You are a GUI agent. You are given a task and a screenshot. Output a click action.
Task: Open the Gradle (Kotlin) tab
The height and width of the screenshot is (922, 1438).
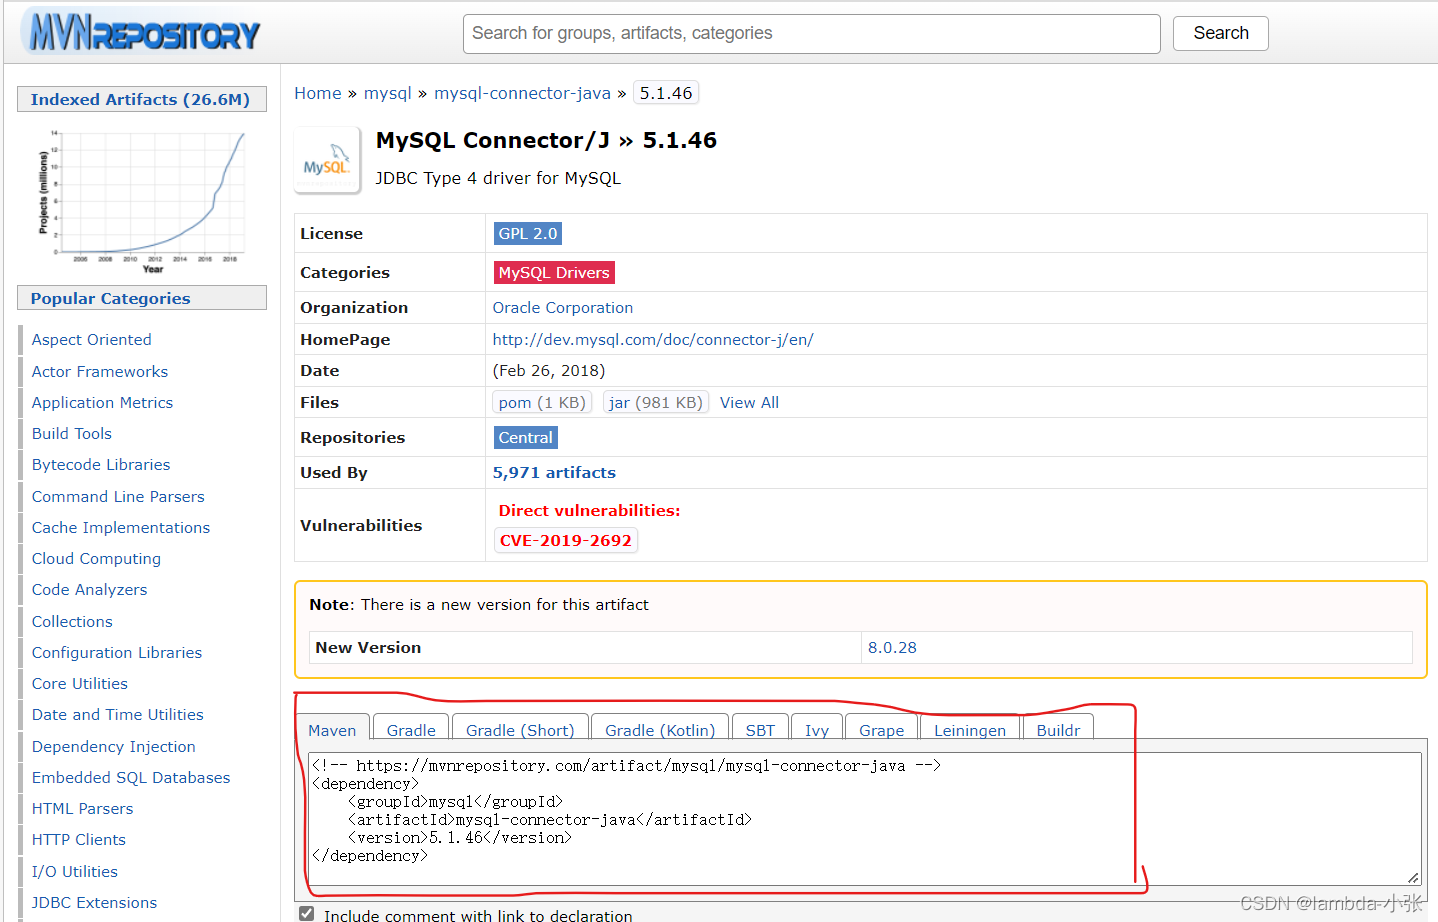click(659, 730)
